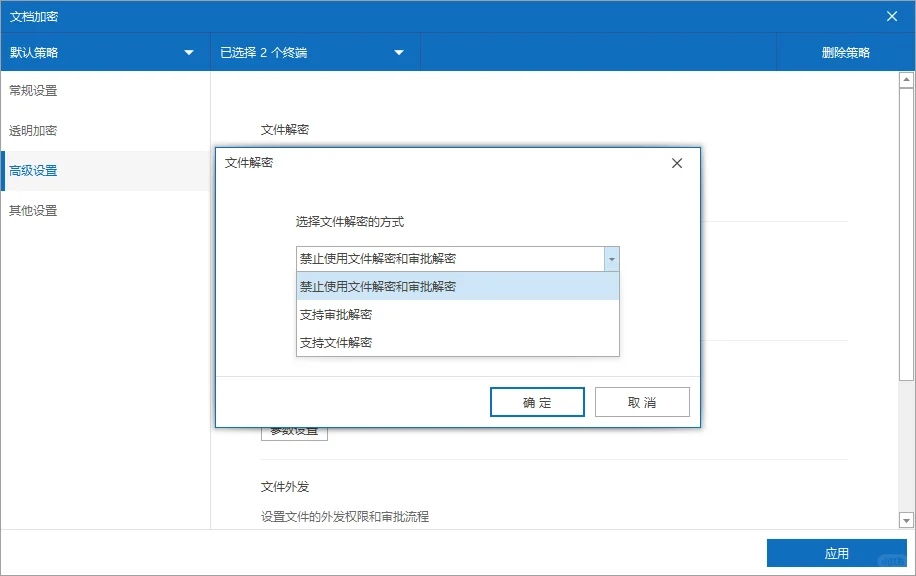Cancel via the 取消 button
Screen dimensions: 916x576
(x=642, y=401)
